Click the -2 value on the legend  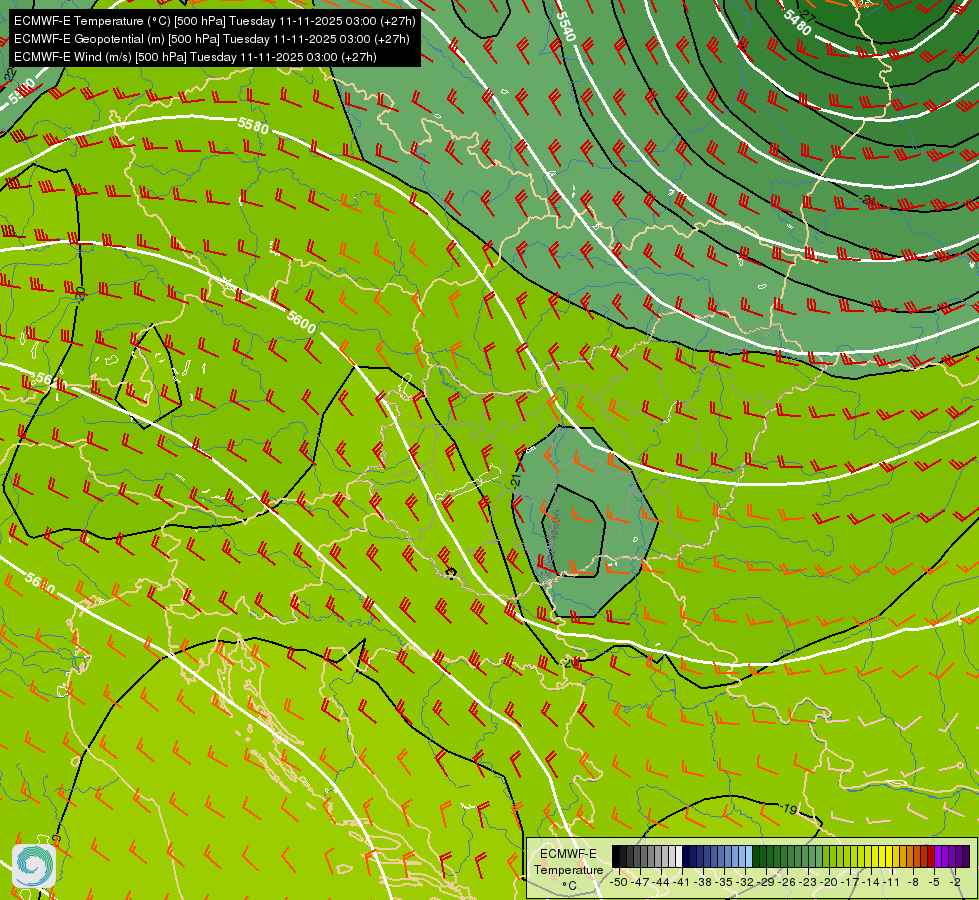[955, 882]
